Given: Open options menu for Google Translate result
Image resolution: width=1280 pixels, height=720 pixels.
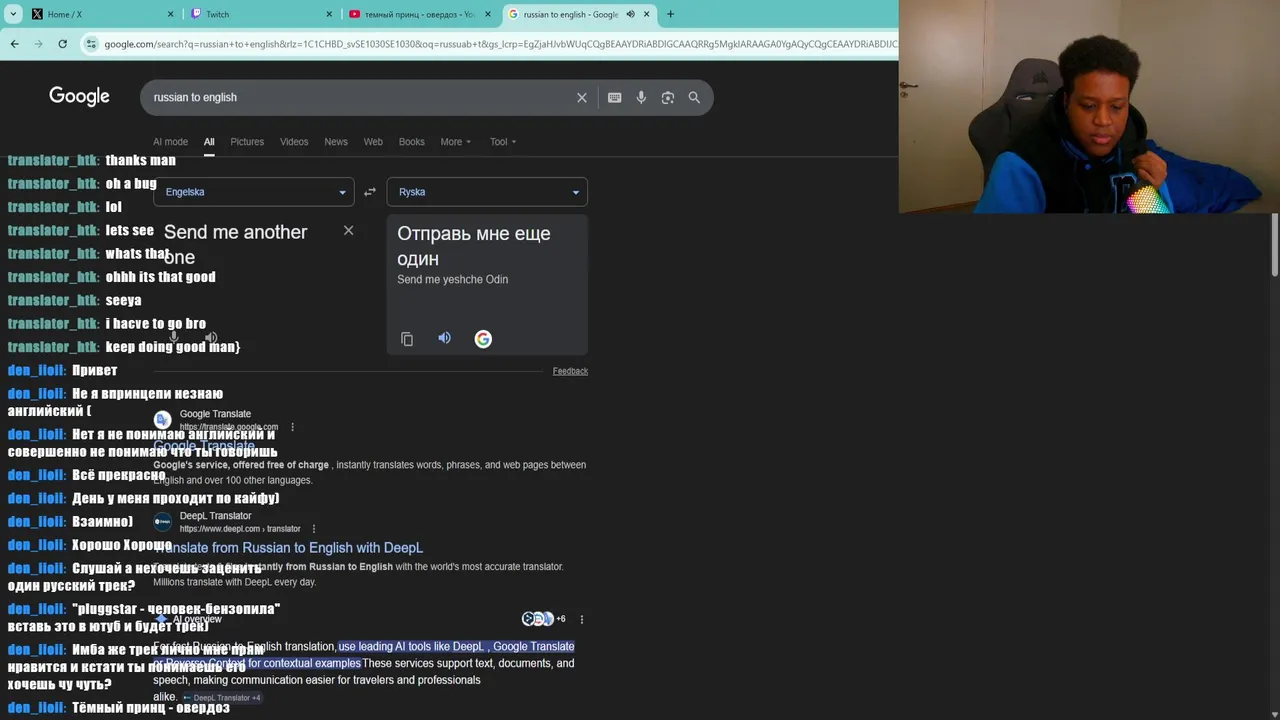Looking at the screenshot, I should click(x=292, y=427).
